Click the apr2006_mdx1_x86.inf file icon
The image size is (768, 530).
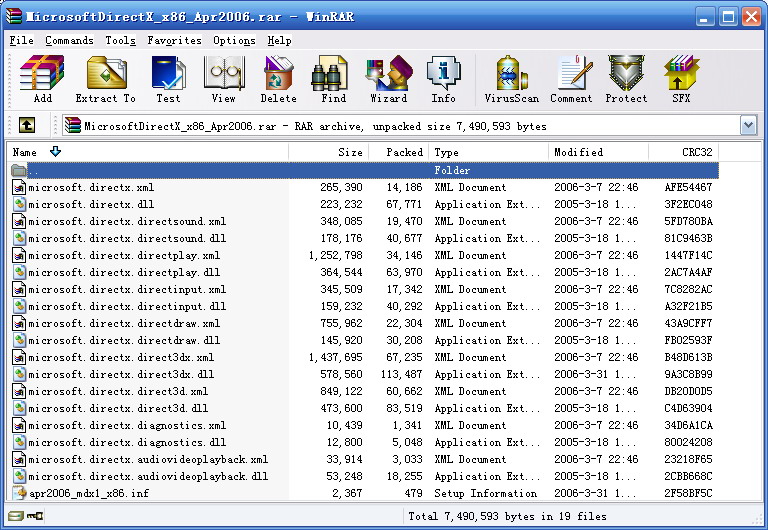coord(19,493)
